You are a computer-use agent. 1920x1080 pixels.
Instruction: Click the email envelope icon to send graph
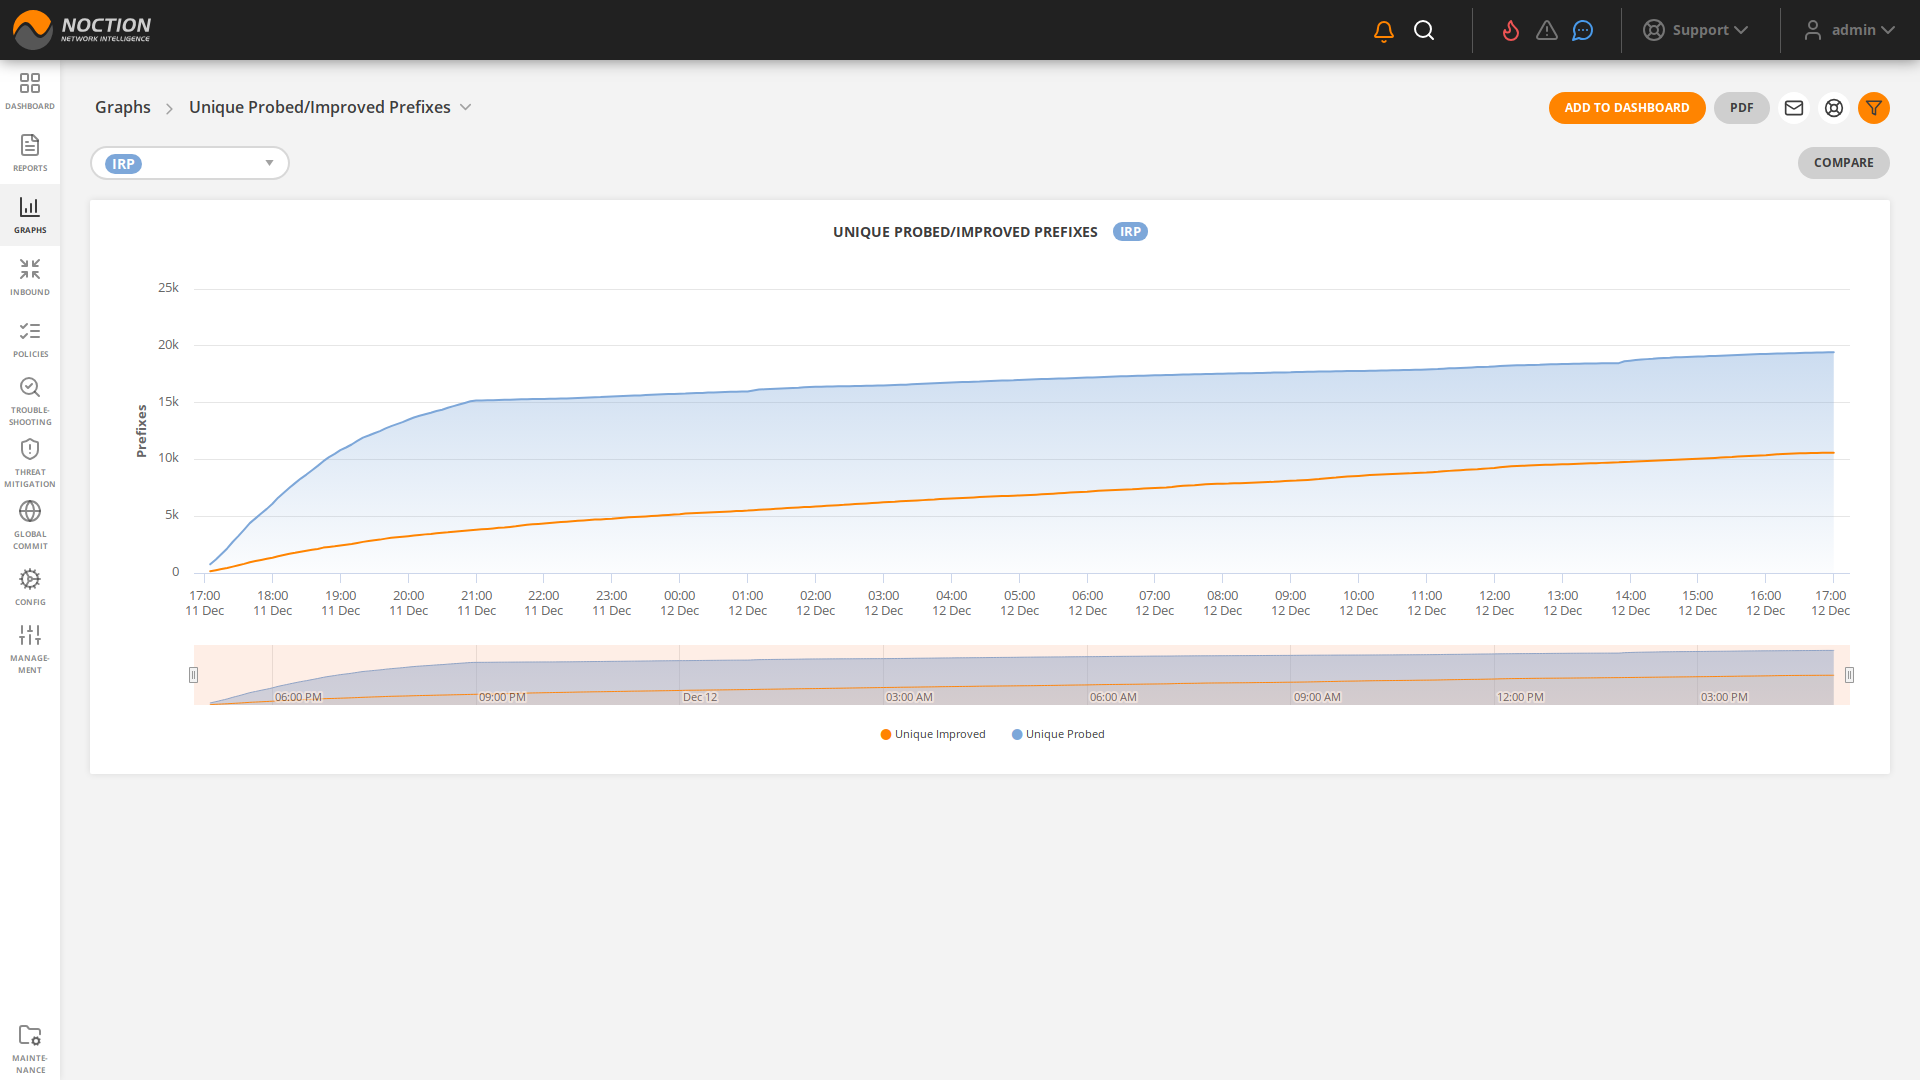click(1794, 108)
